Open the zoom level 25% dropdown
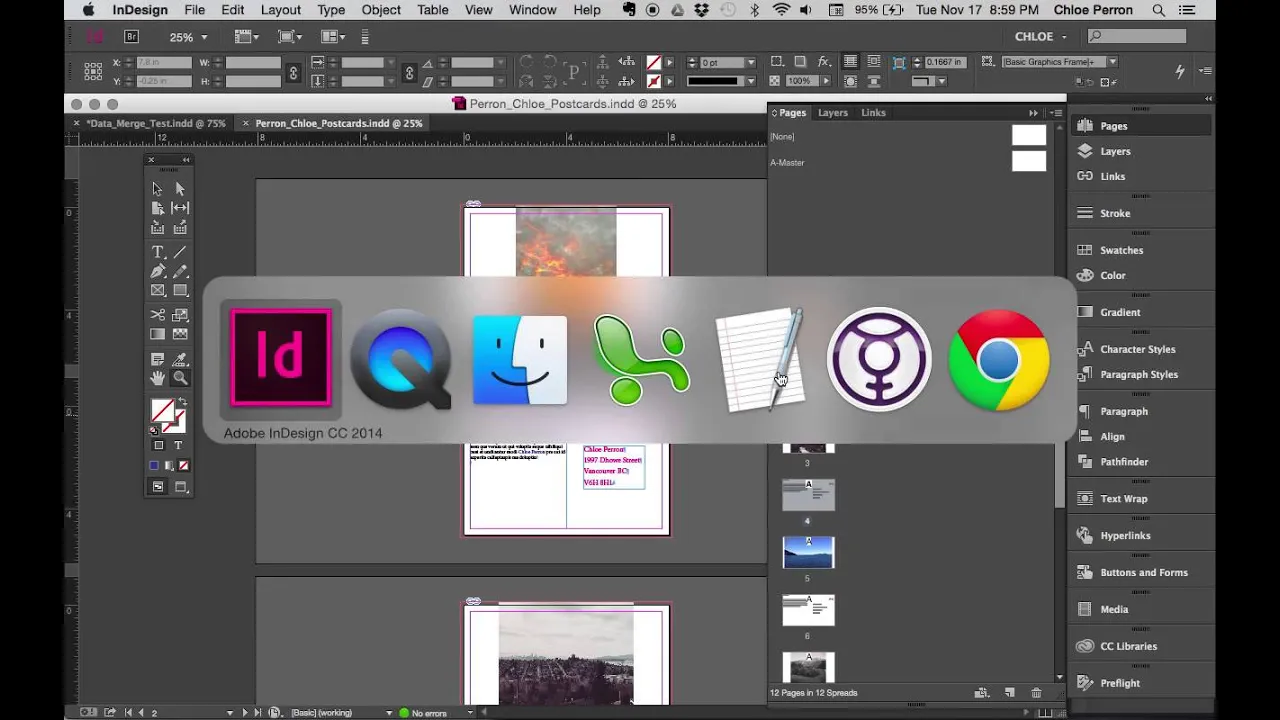 click(204, 37)
